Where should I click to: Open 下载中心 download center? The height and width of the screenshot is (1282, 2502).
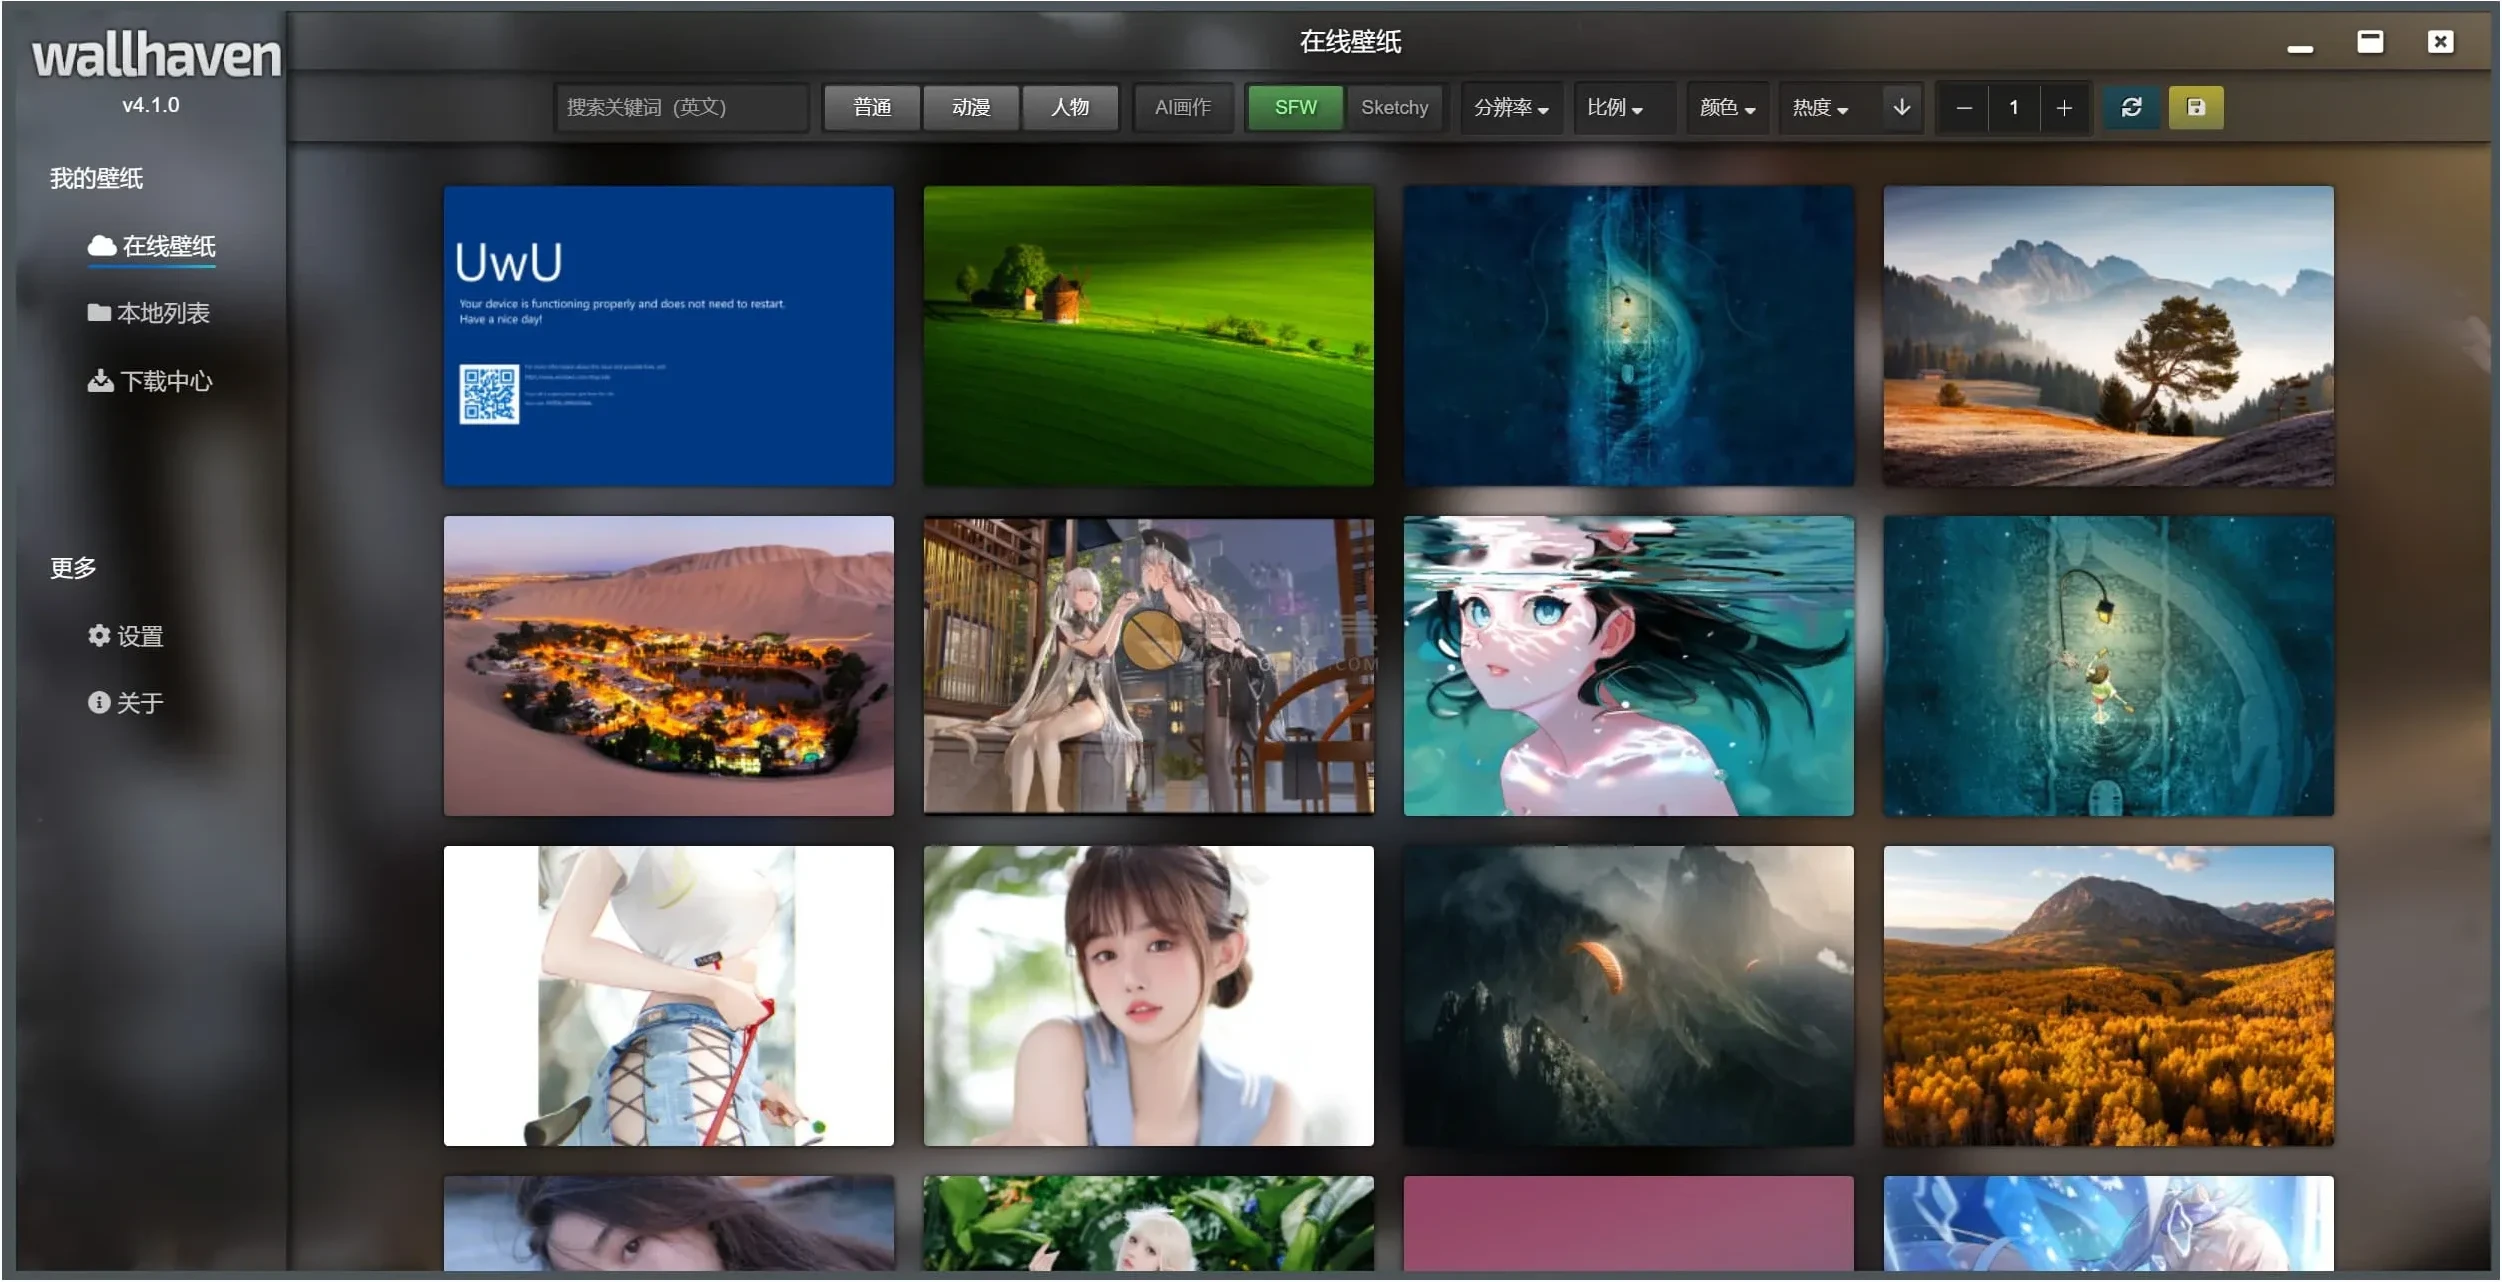pyautogui.click(x=150, y=381)
